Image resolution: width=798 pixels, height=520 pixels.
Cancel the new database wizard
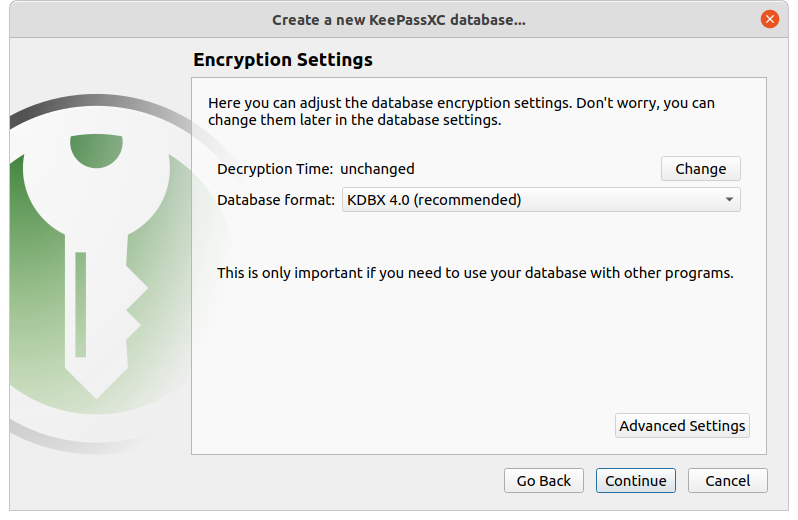[727, 481]
